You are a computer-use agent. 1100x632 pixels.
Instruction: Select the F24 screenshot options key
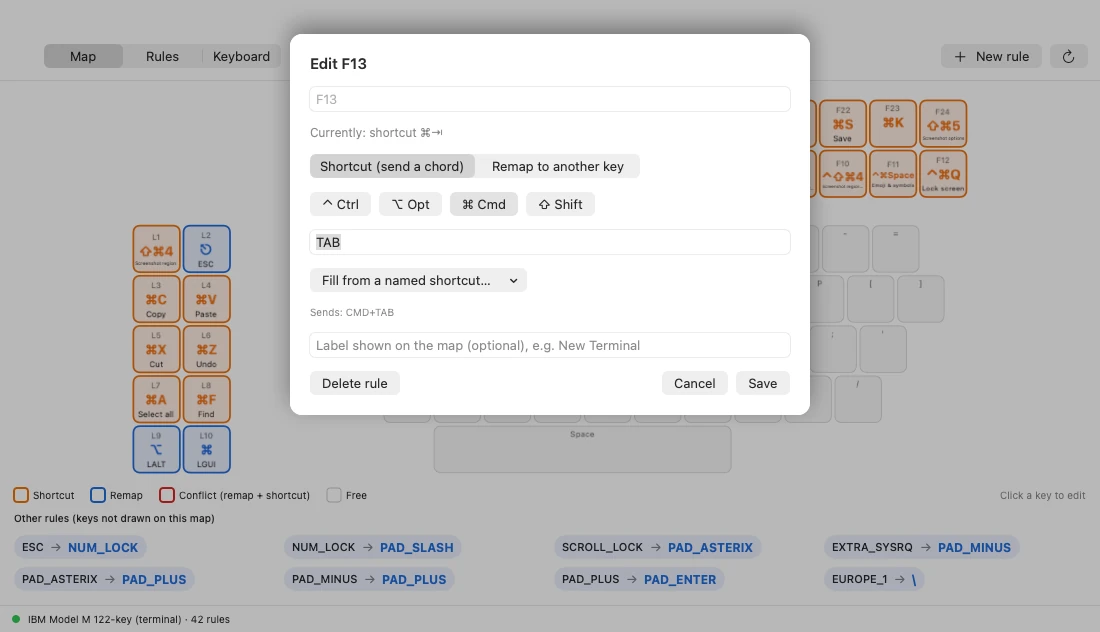[943, 123]
